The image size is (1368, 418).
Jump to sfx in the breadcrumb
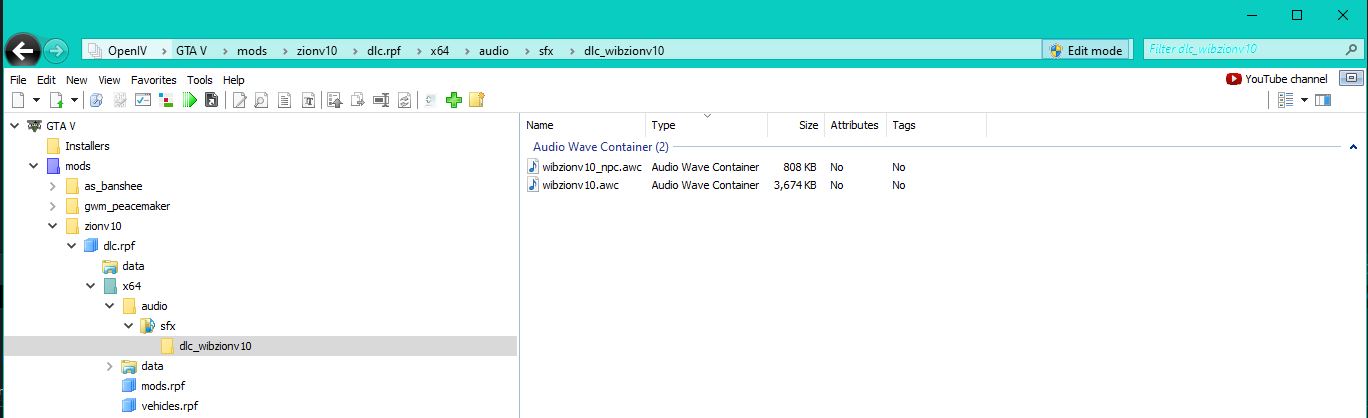tap(546, 50)
